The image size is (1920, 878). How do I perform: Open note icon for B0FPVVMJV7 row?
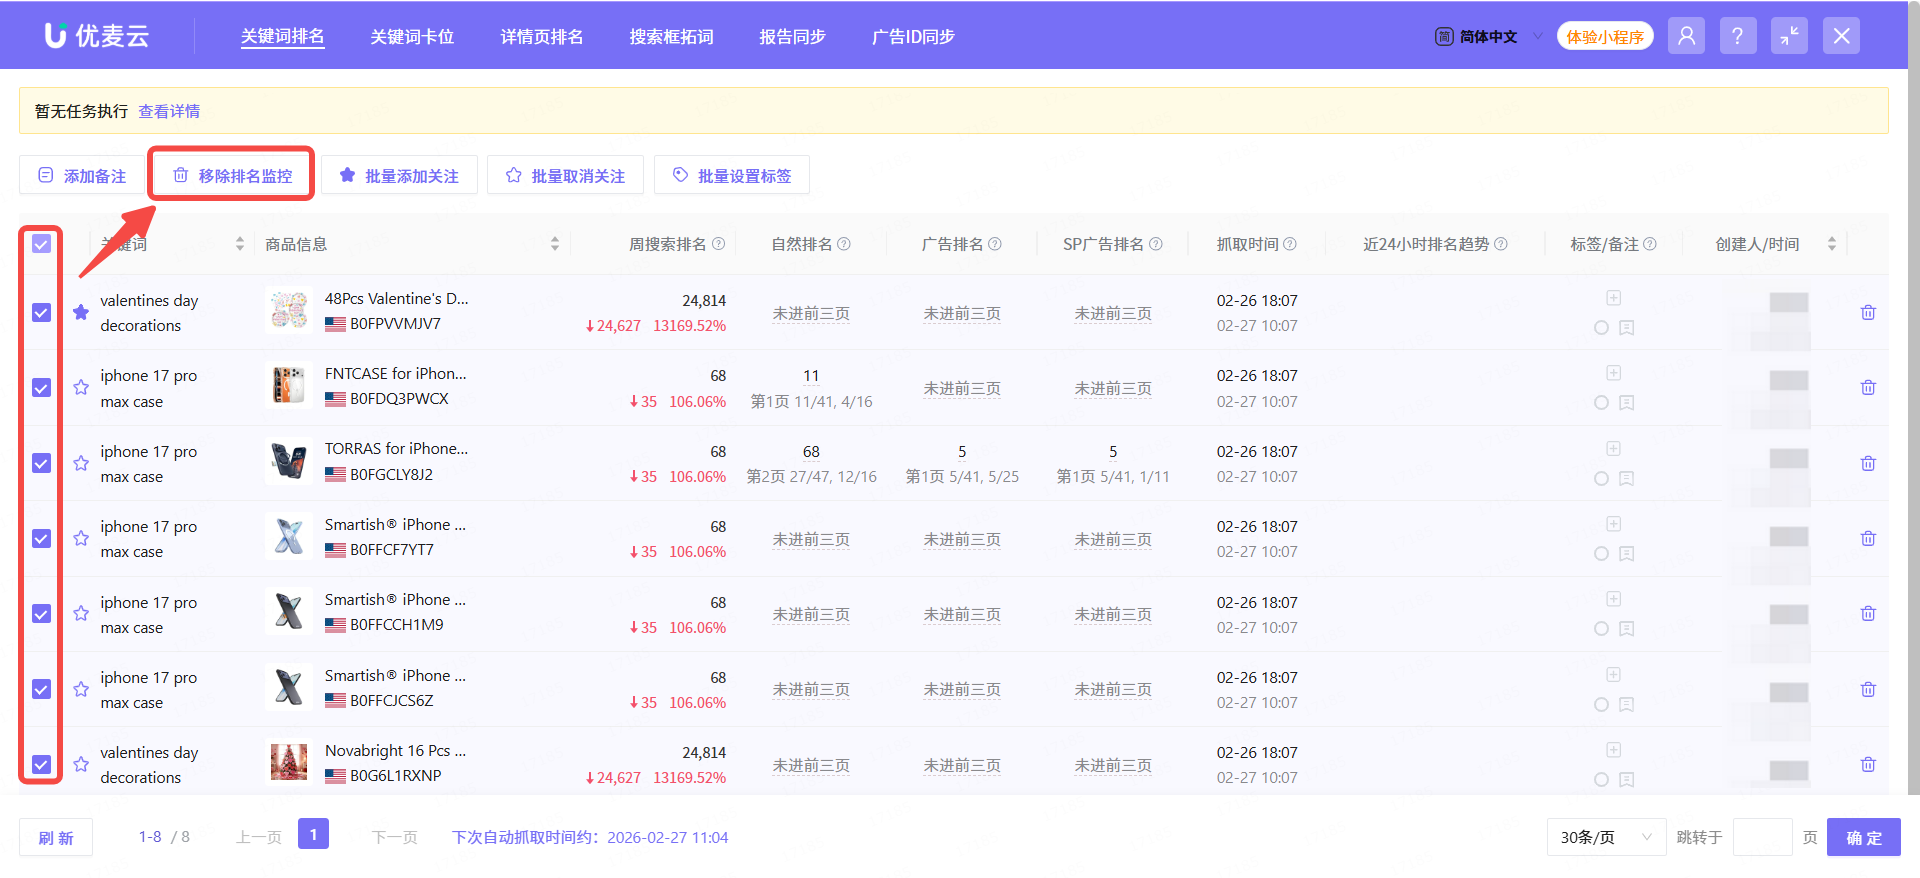click(x=1627, y=328)
